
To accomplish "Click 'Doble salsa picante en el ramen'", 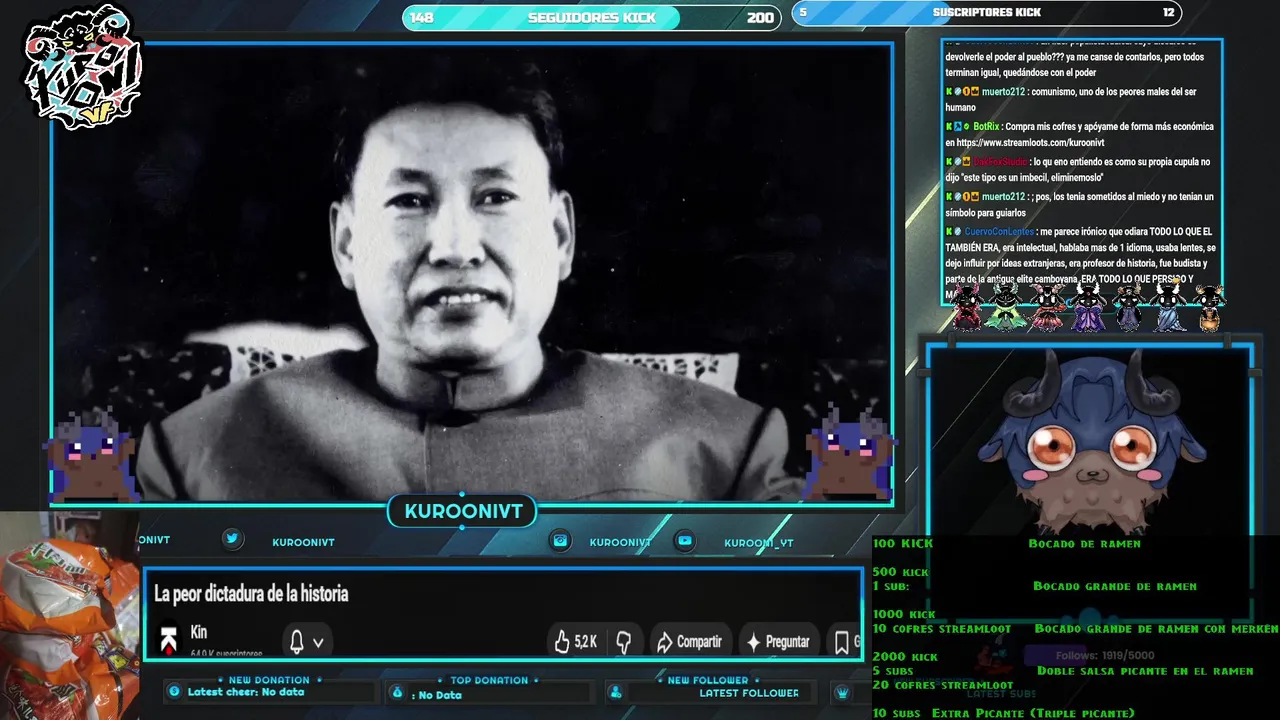I will coord(1145,671).
